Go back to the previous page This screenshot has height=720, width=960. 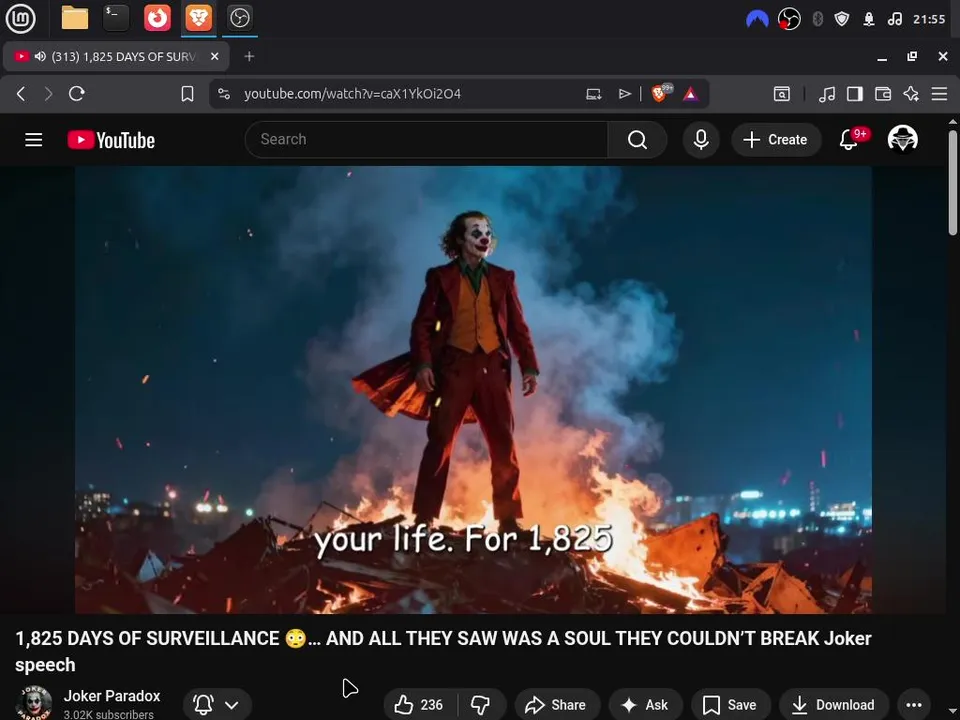21,94
